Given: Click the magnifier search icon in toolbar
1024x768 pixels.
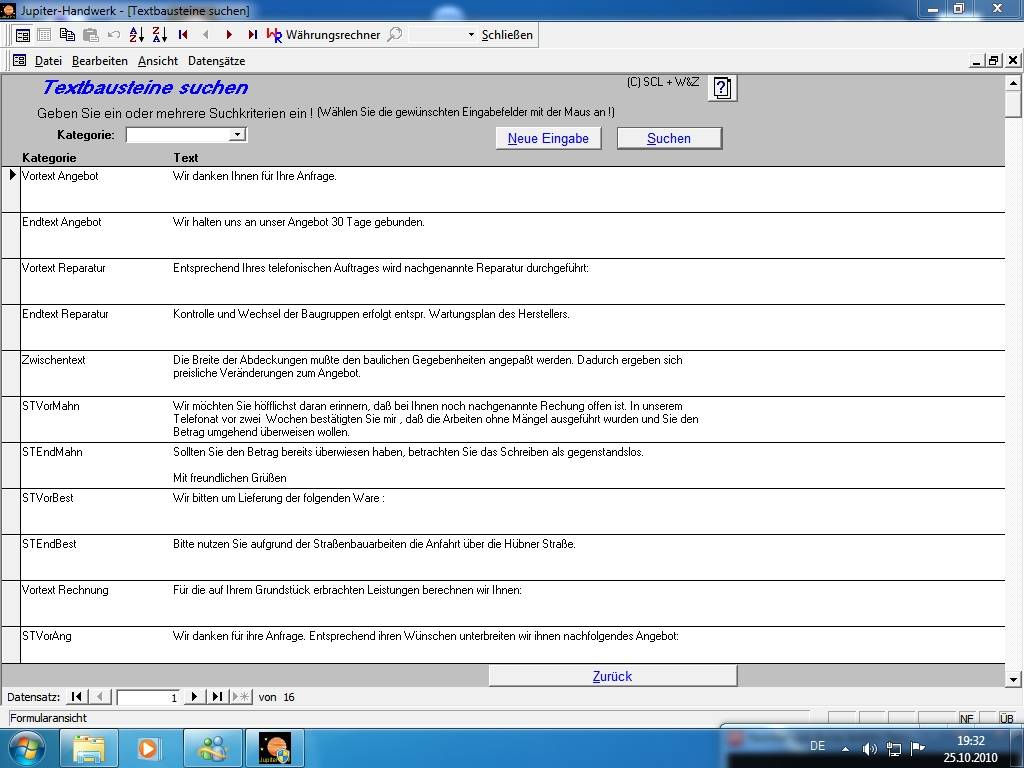Looking at the screenshot, I should 395,34.
